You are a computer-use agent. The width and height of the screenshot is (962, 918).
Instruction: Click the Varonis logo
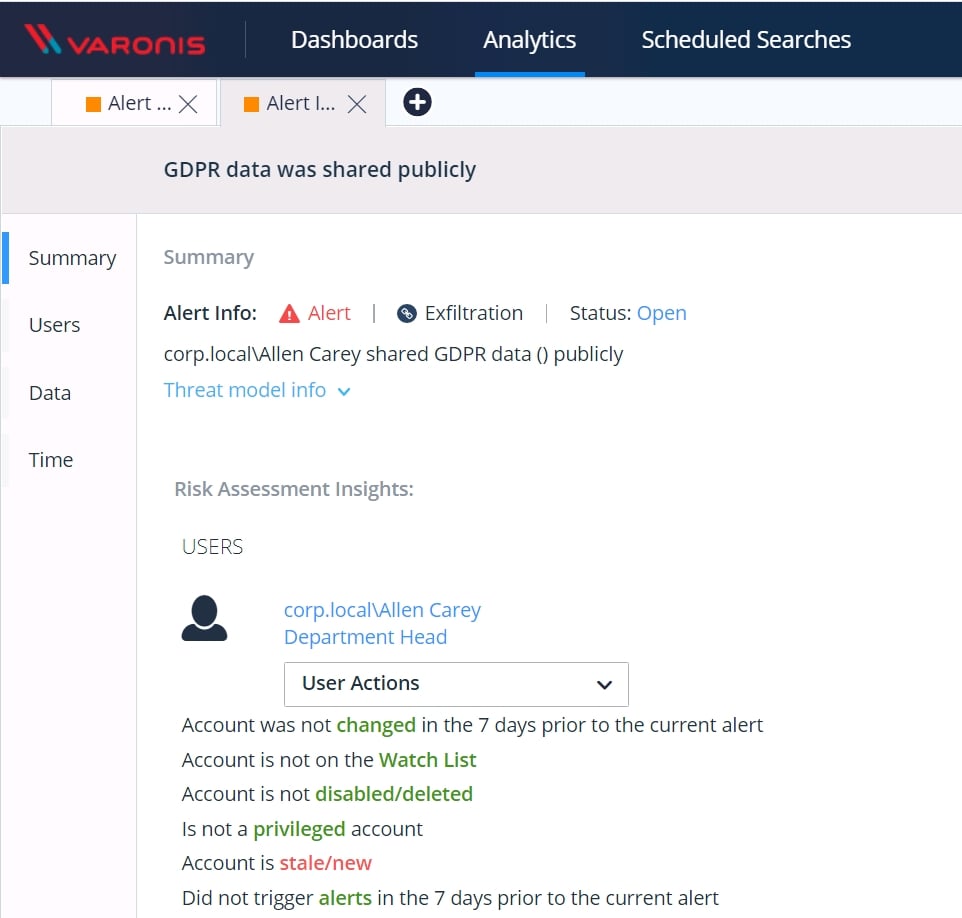[x=115, y=41]
